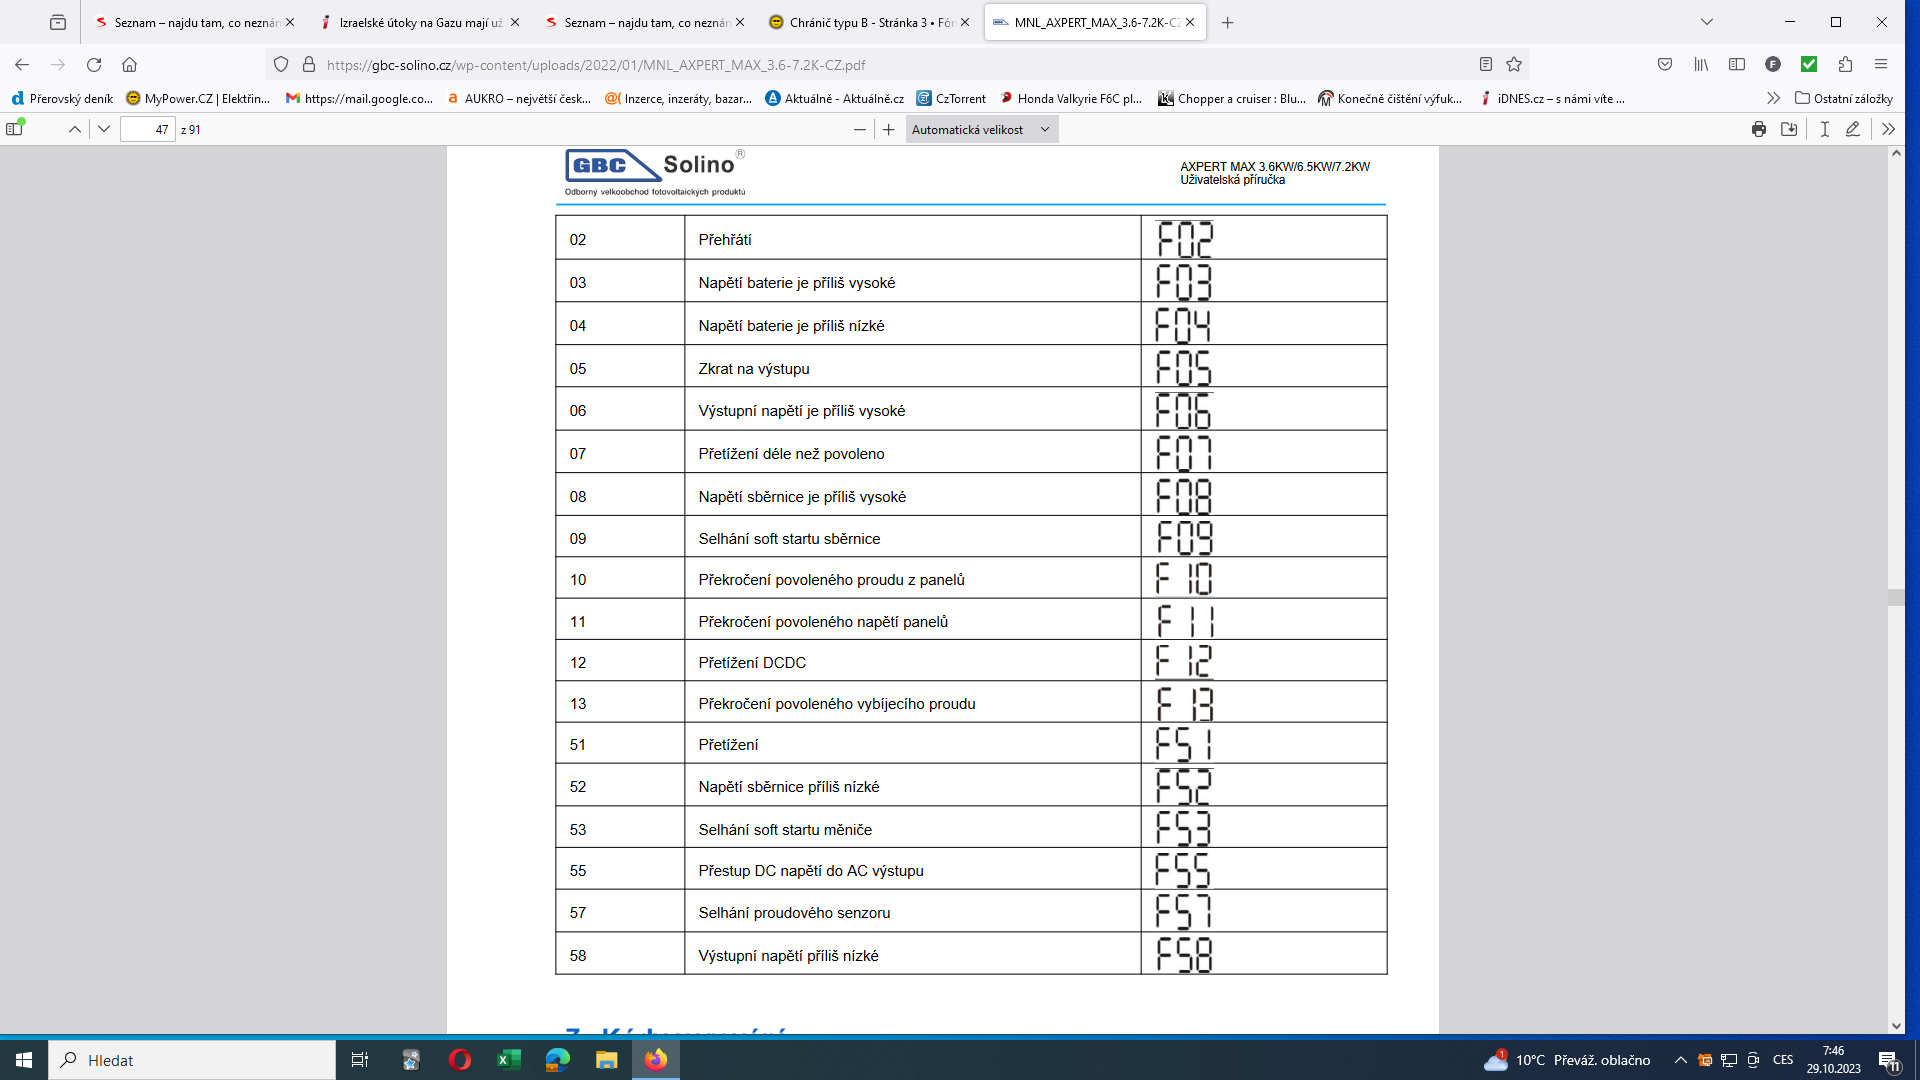Zoom in the PDF page
1920x1080 pixels.
coord(888,129)
